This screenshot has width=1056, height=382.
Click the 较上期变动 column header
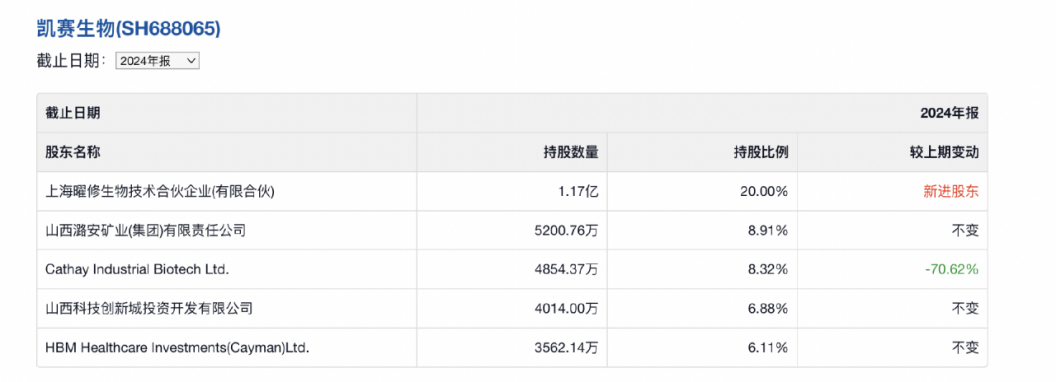point(944,152)
